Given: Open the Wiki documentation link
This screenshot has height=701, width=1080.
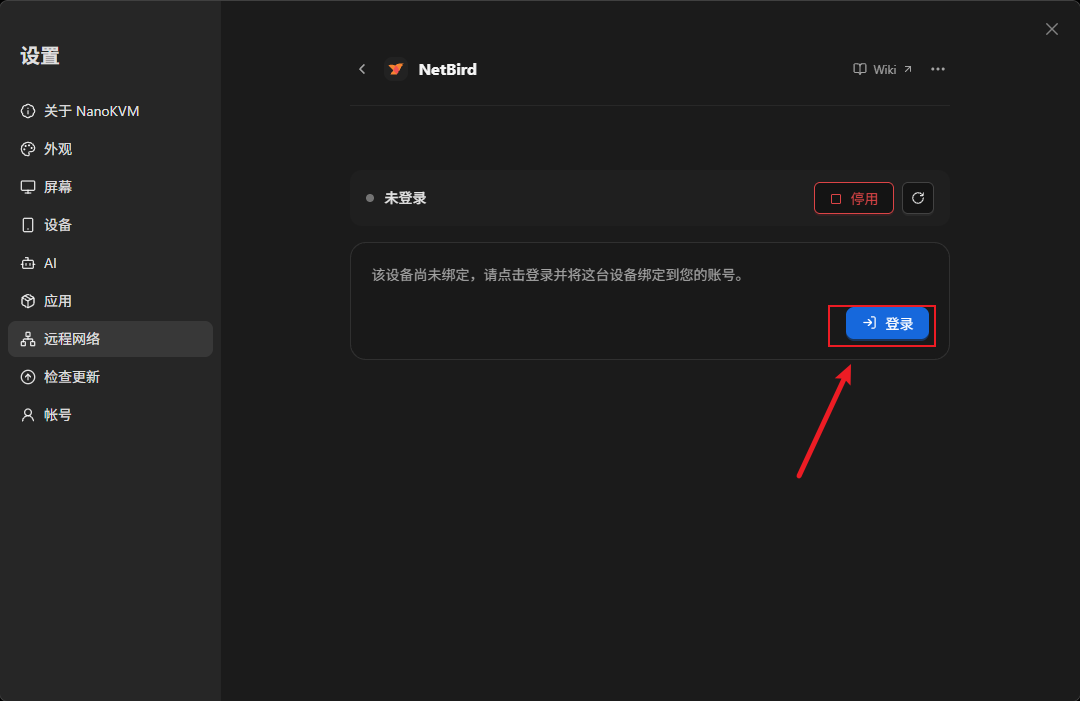Looking at the screenshot, I should [x=882, y=69].
